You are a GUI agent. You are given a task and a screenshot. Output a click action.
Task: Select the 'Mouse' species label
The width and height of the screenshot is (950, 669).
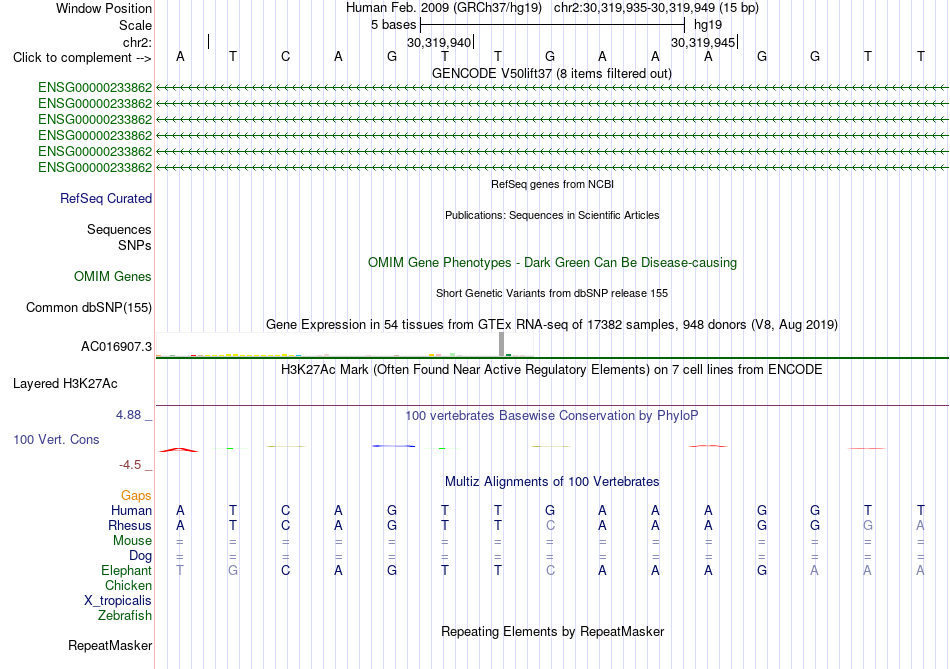click(132, 541)
